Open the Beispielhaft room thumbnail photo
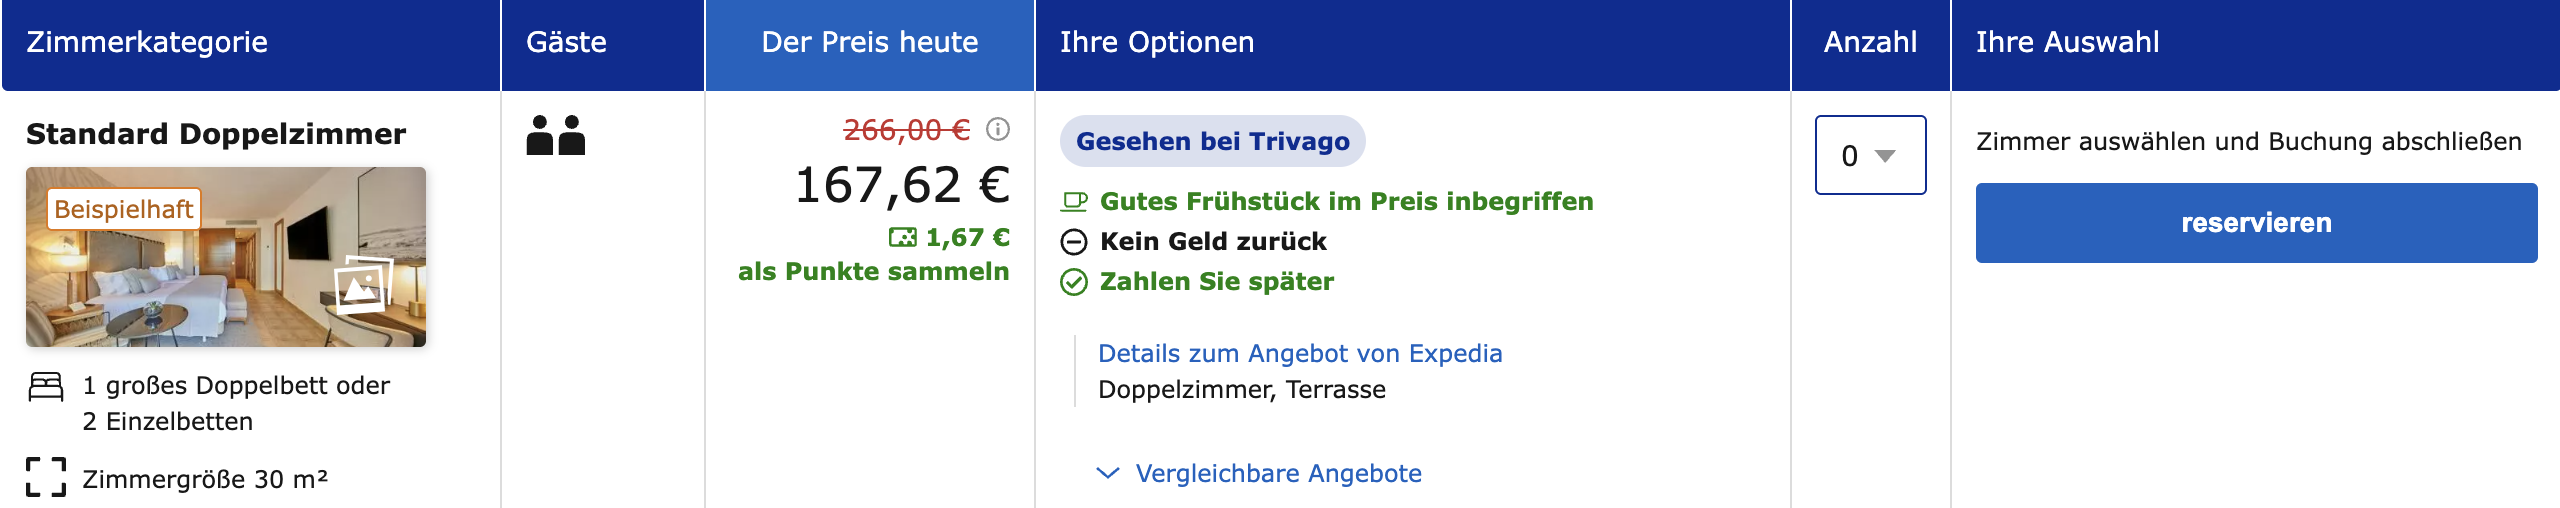 click(x=226, y=257)
